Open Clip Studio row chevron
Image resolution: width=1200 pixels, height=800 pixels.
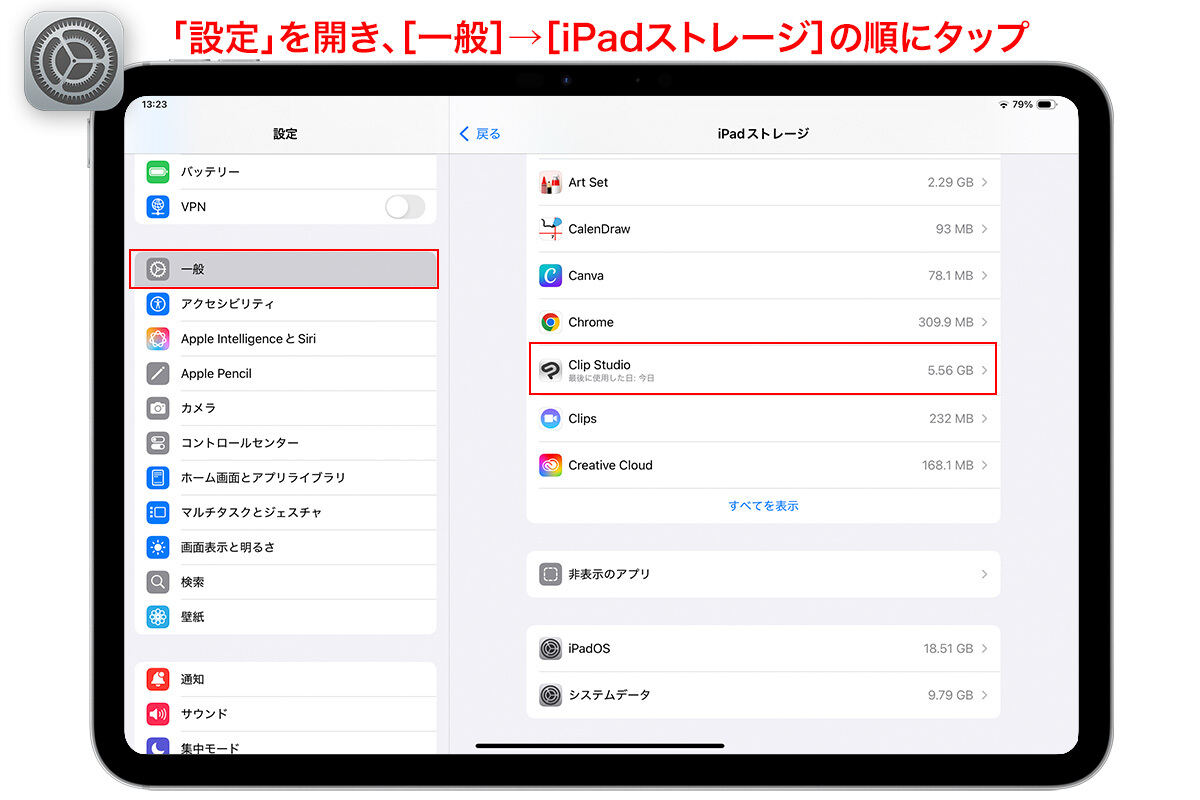[x=985, y=370]
